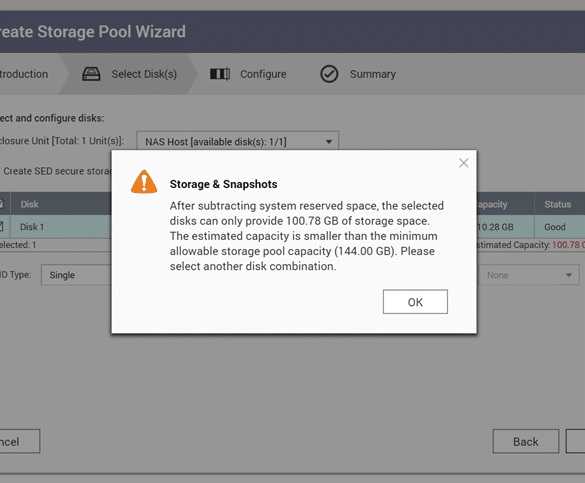Screen dimensions: 585x483
Task: Click the Summary checkmark icon
Action: (x=329, y=74)
